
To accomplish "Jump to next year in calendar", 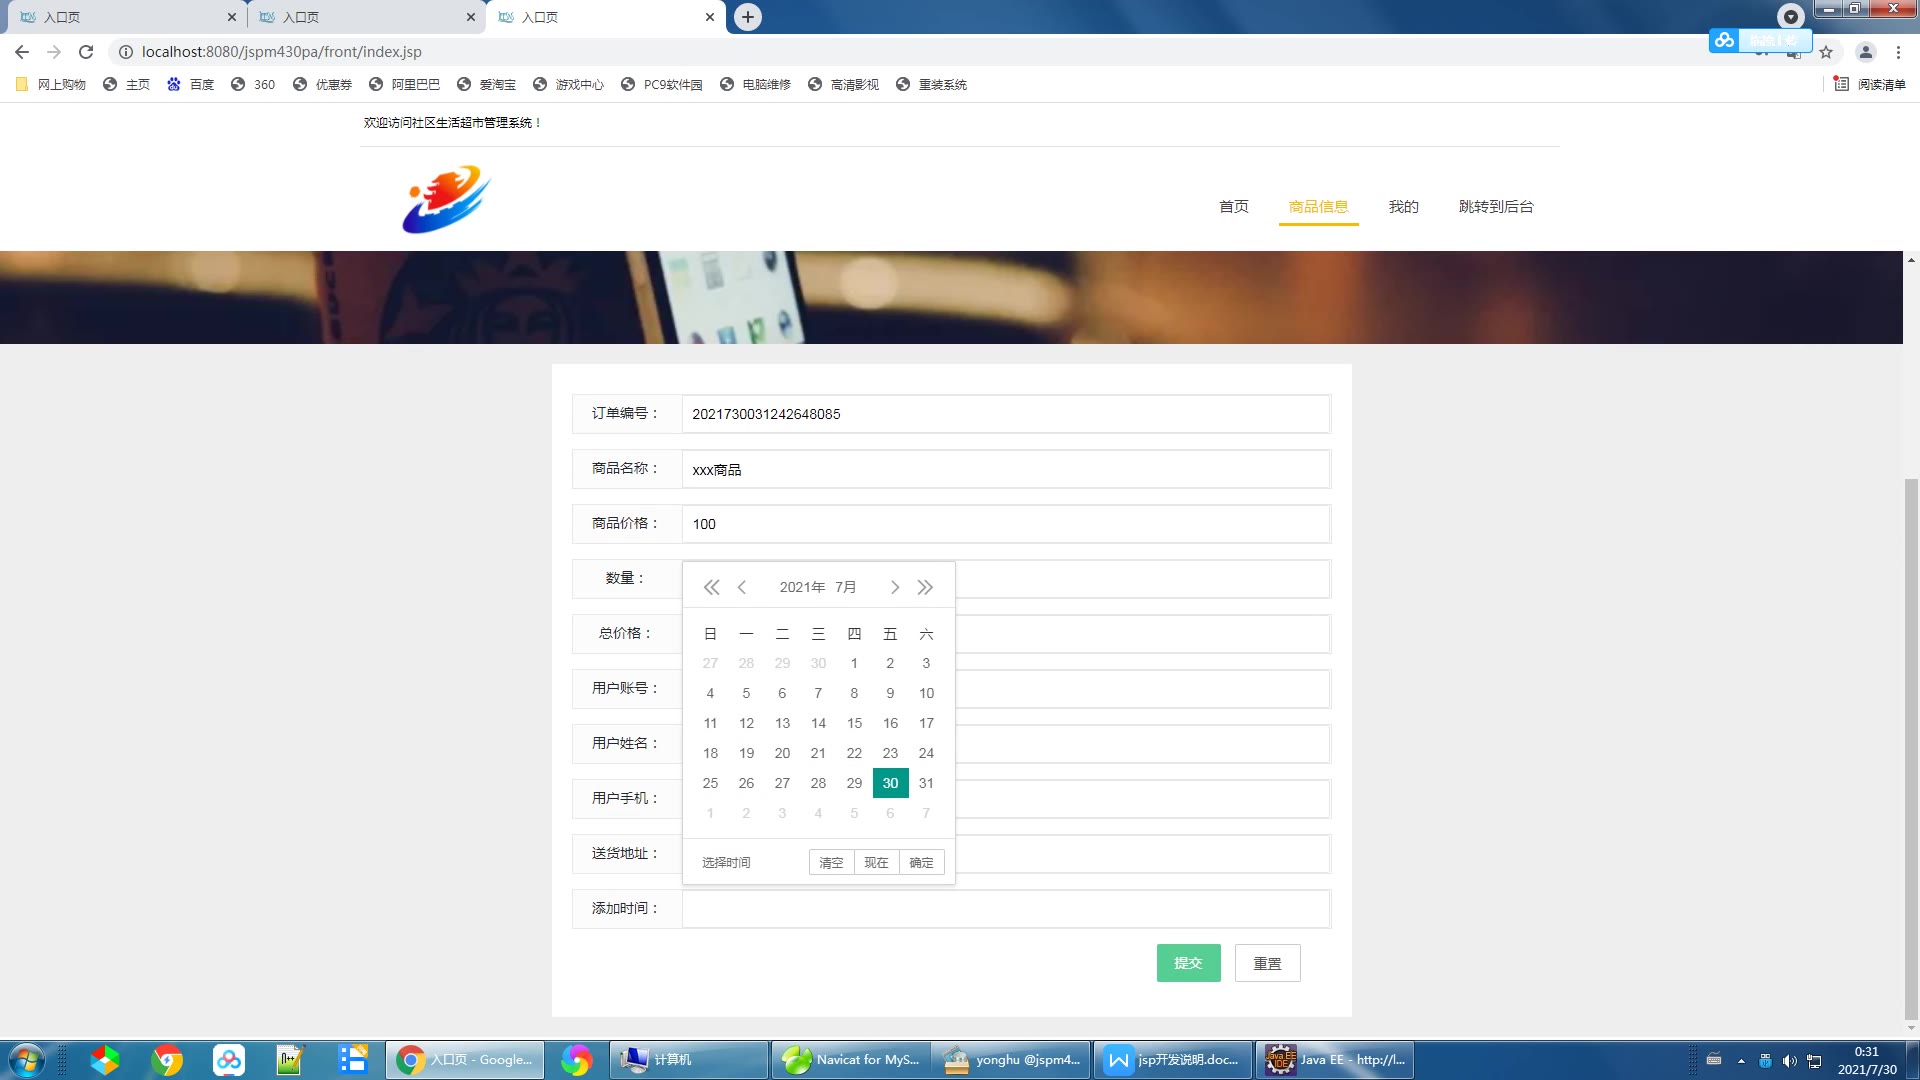I will (x=925, y=587).
